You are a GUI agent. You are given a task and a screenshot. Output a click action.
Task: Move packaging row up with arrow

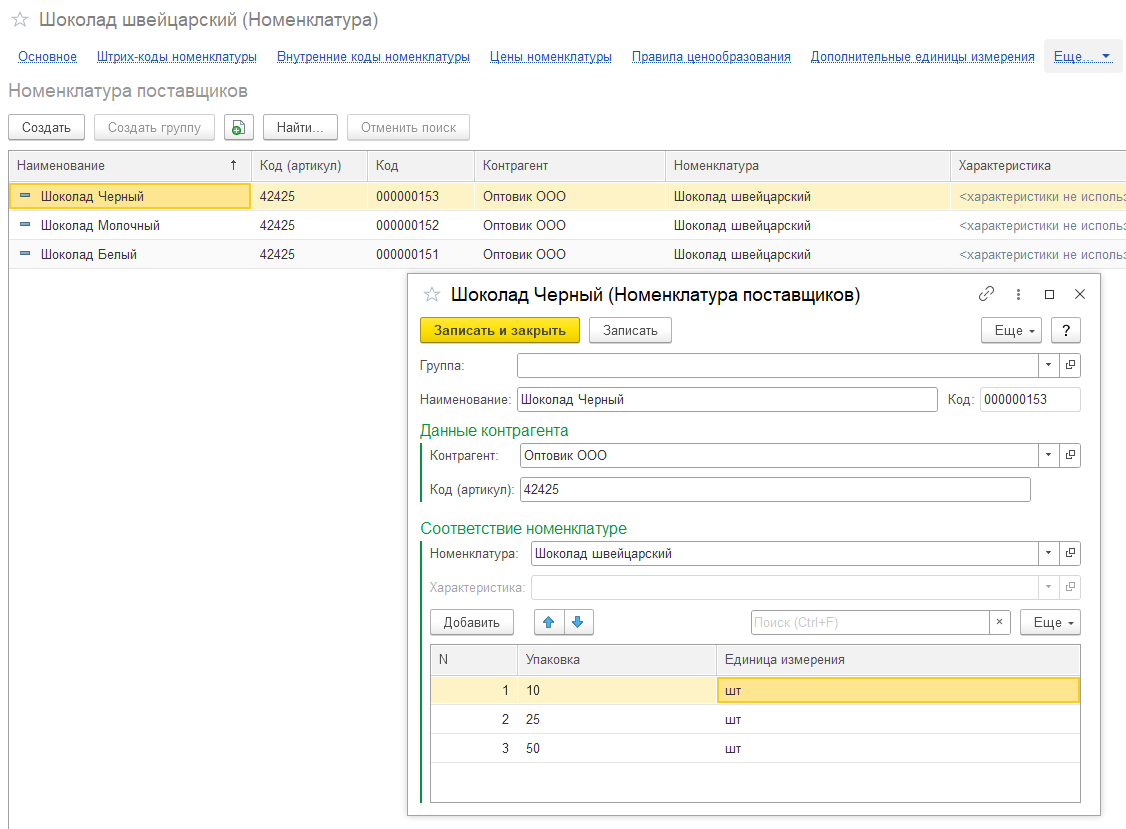coord(548,622)
